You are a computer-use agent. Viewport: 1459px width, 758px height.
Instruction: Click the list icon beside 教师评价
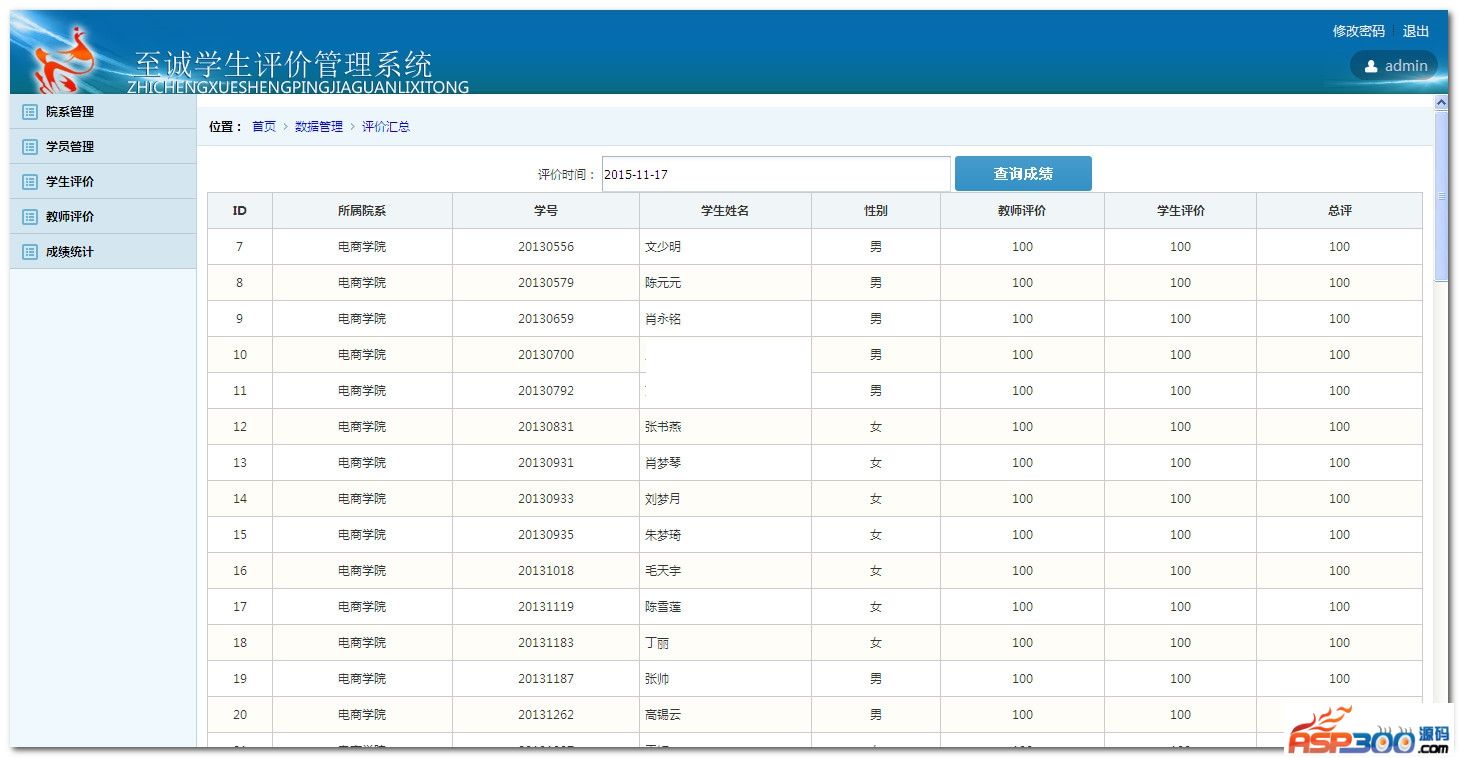30,217
